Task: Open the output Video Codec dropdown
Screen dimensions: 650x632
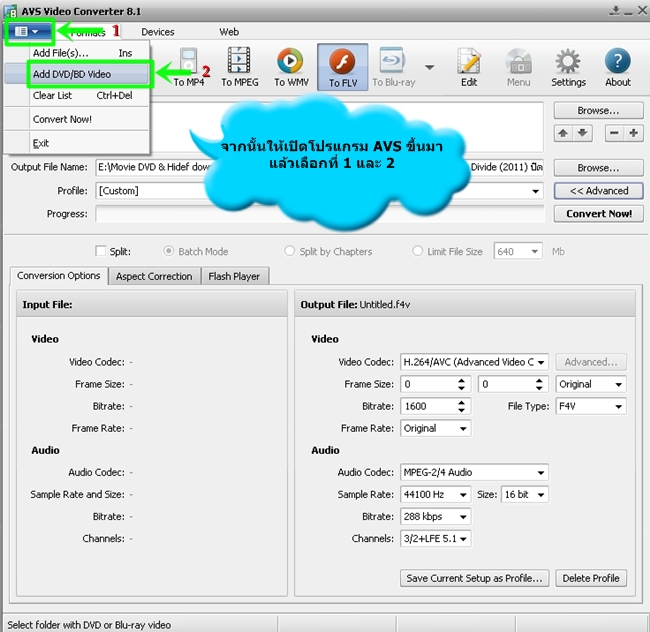Action: point(474,362)
